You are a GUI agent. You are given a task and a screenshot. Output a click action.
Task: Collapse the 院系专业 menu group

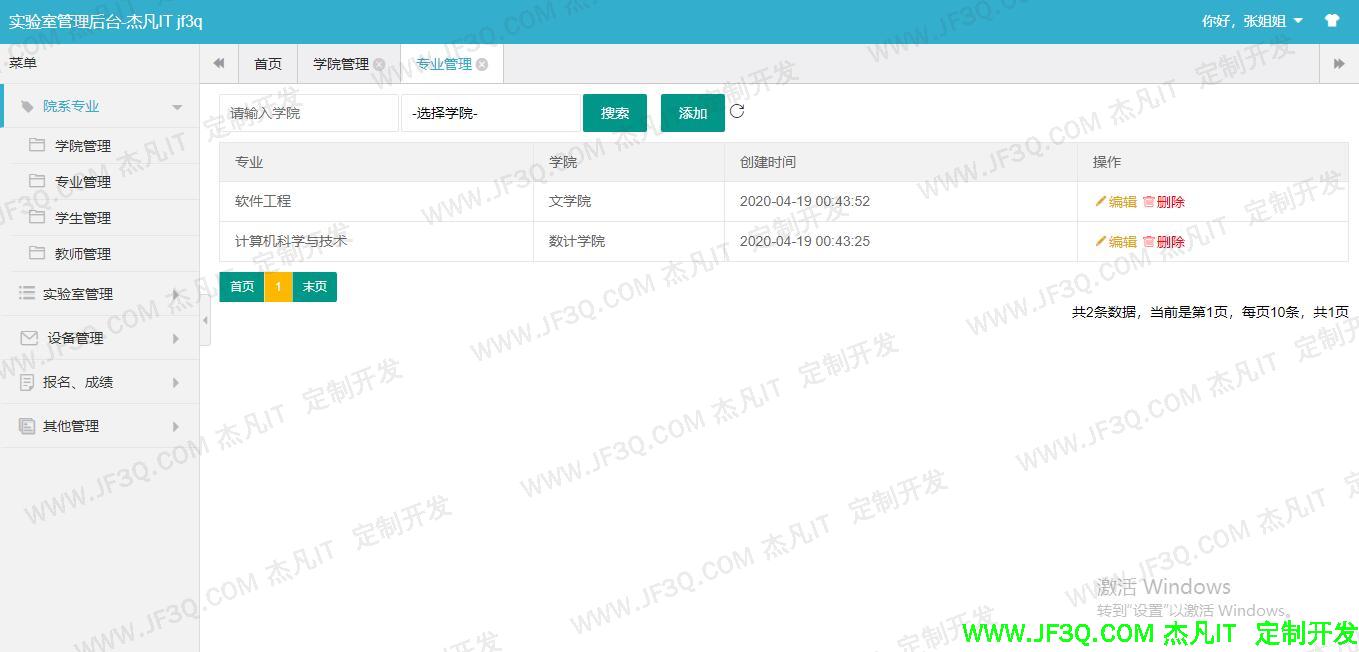pyautogui.click(x=100, y=106)
